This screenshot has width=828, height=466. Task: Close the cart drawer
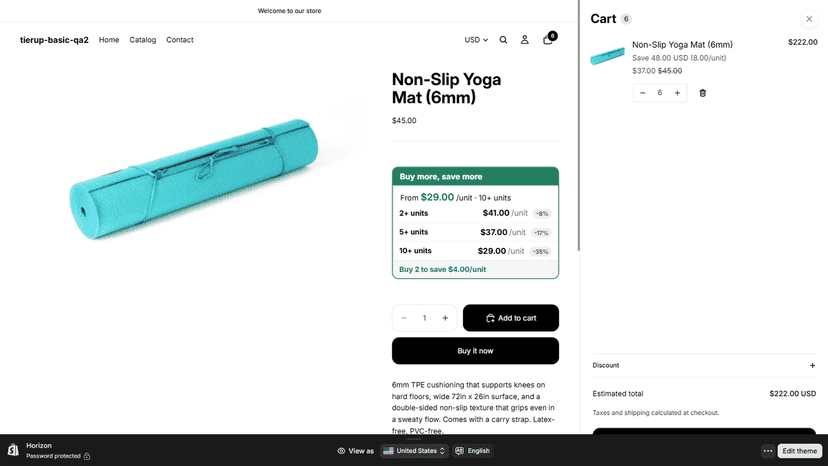click(809, 19)
